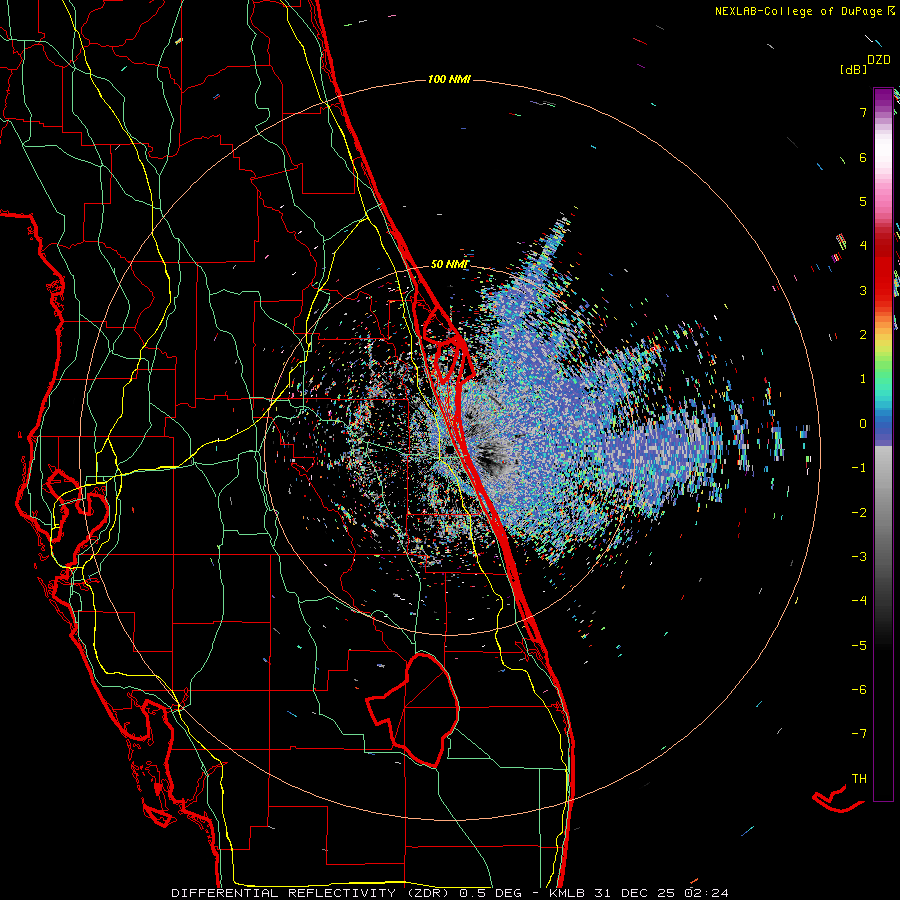
Task: Click the DZD dB color scale title
Action: [867, 64]
